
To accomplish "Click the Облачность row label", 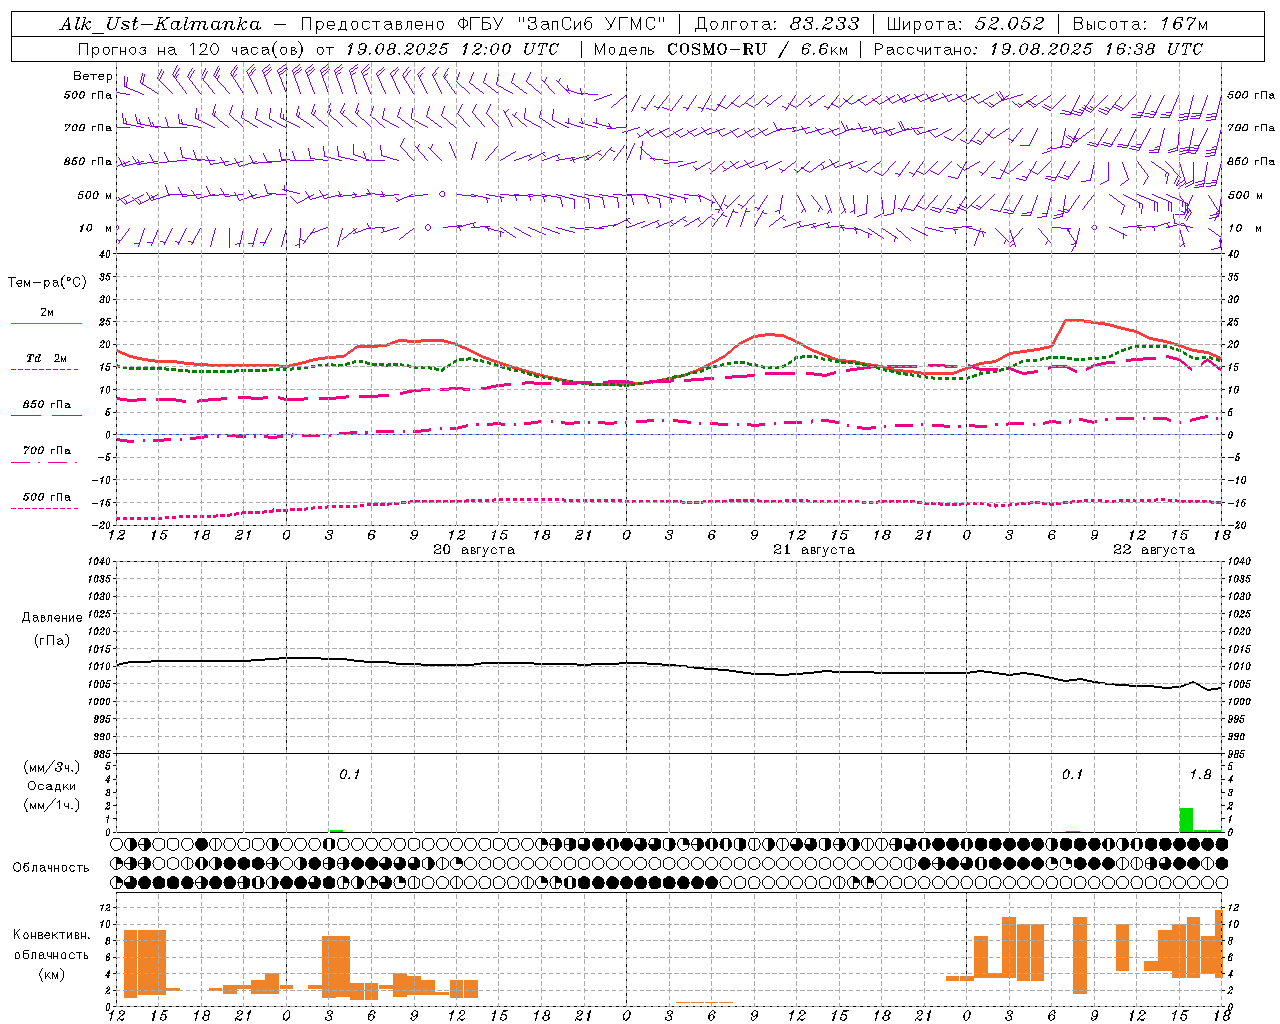I will 51,868.
